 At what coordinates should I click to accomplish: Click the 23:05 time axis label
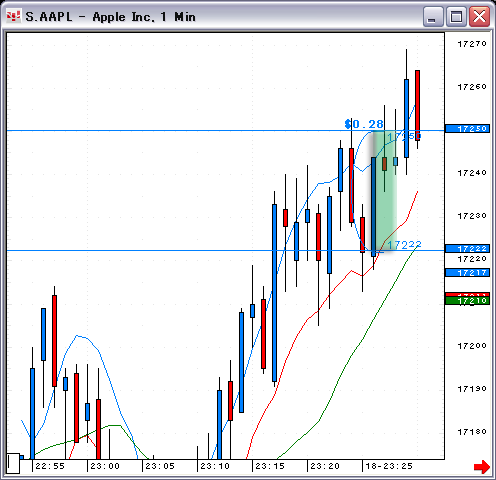[160, 466]
